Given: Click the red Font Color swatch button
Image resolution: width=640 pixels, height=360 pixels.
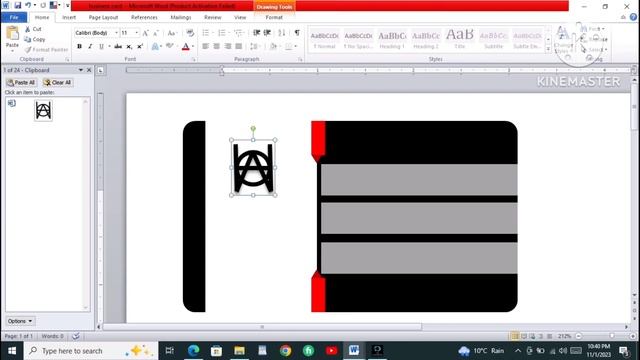Looking at the screenshot, I should click(186, 47).
